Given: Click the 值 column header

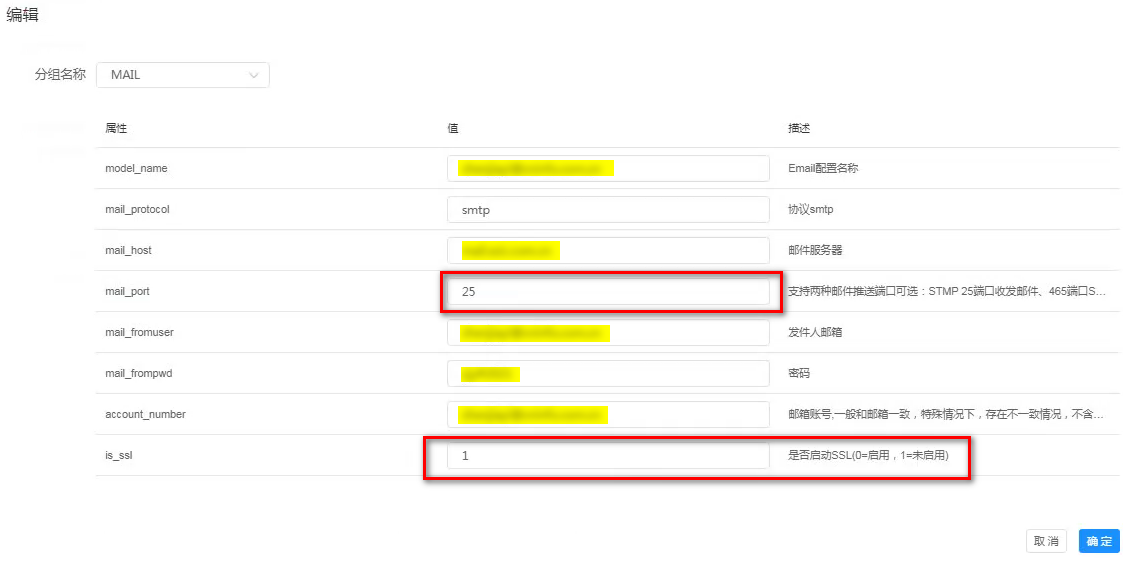Looking at the screenshot, I should pyautogui.click(x=453, y=128).
